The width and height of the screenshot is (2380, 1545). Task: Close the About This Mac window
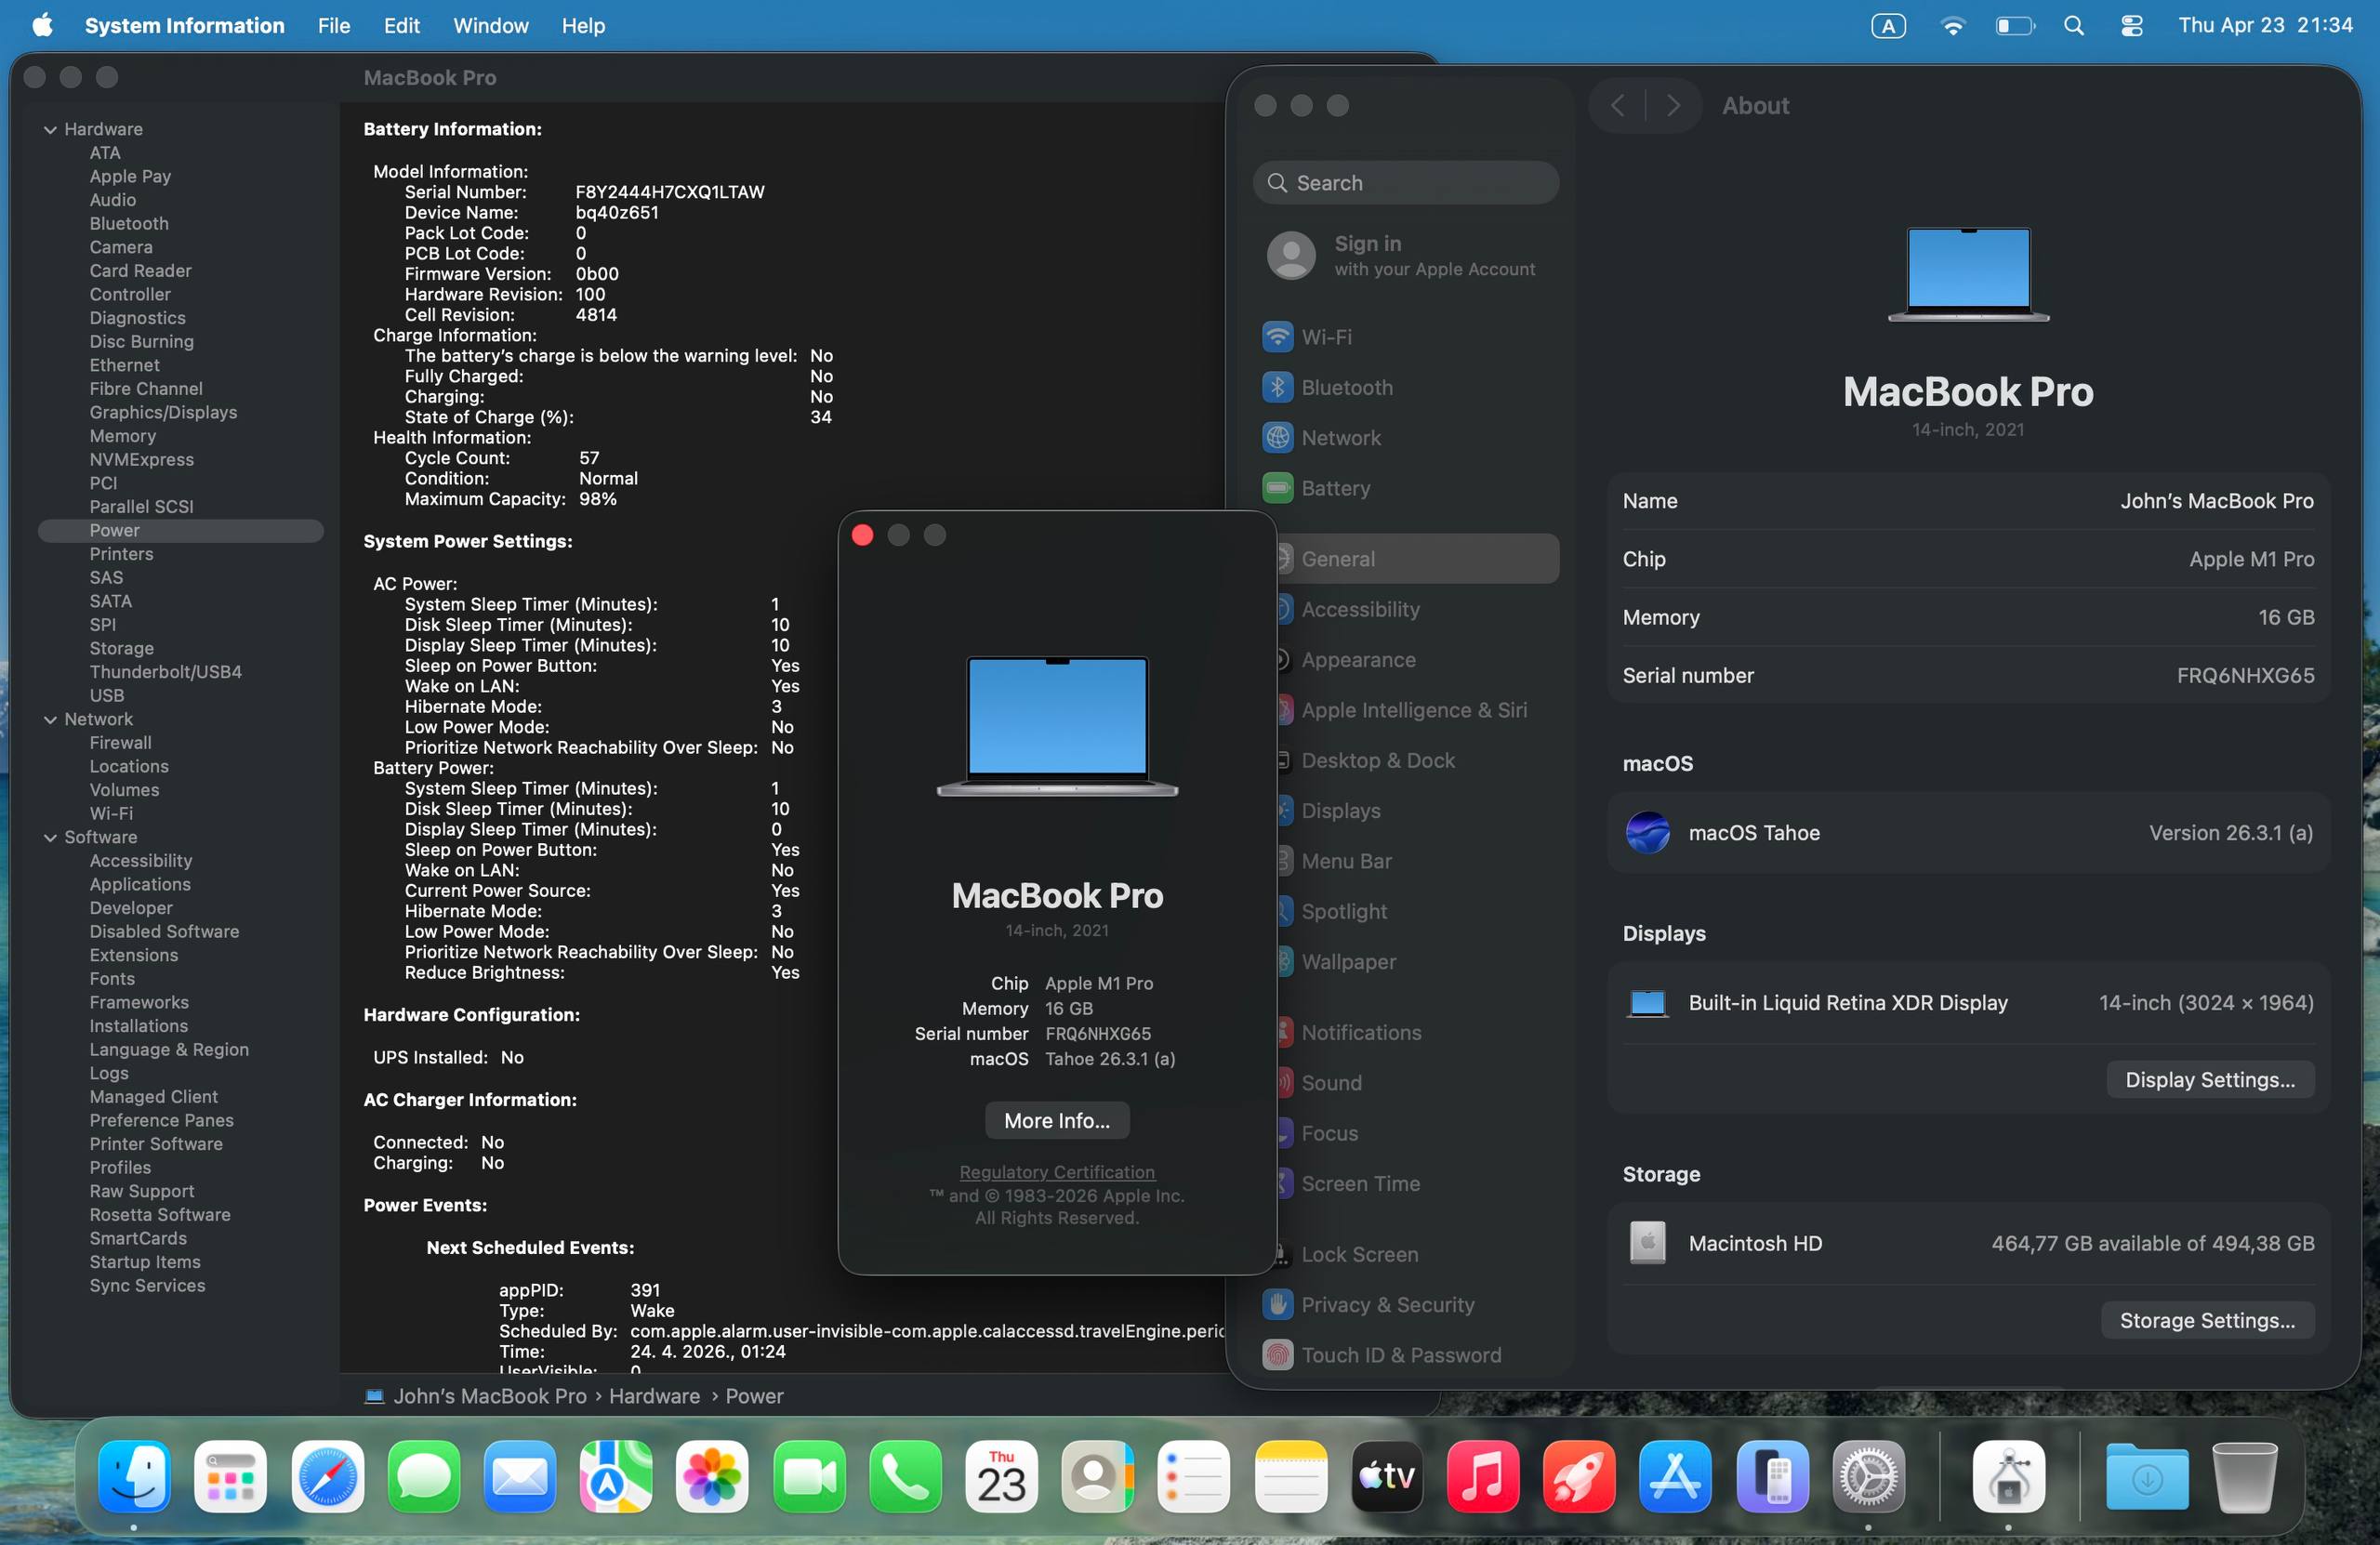(x=862, y=535)
